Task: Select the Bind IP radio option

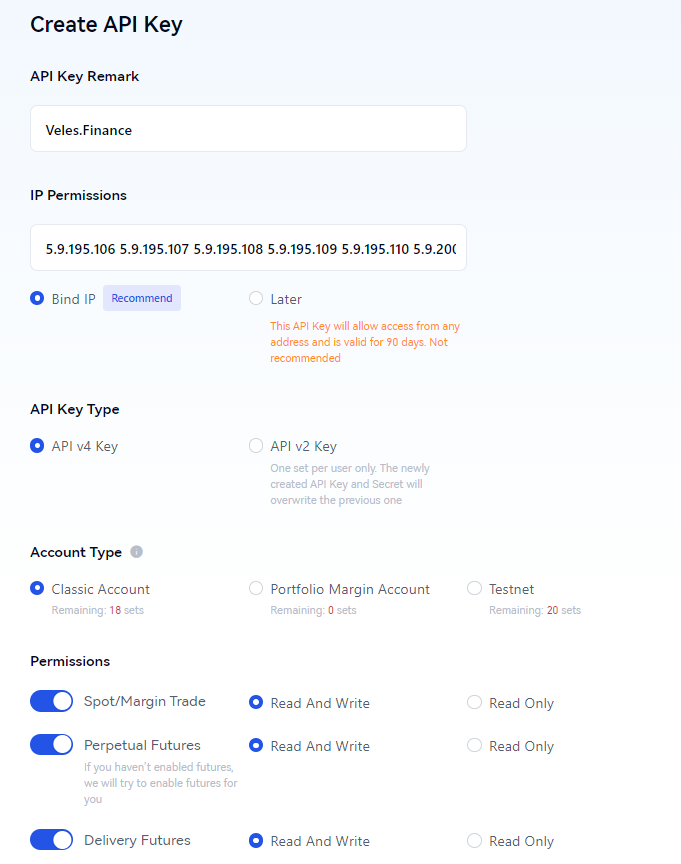Action: pos(37,299)
